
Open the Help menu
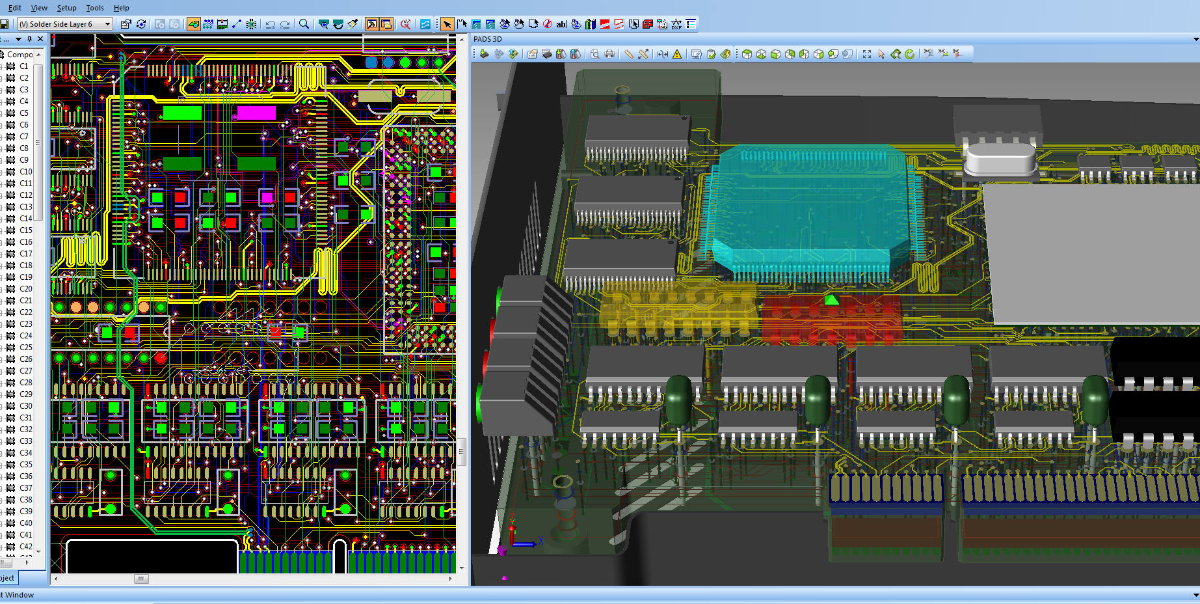click(x=121, y=7)
